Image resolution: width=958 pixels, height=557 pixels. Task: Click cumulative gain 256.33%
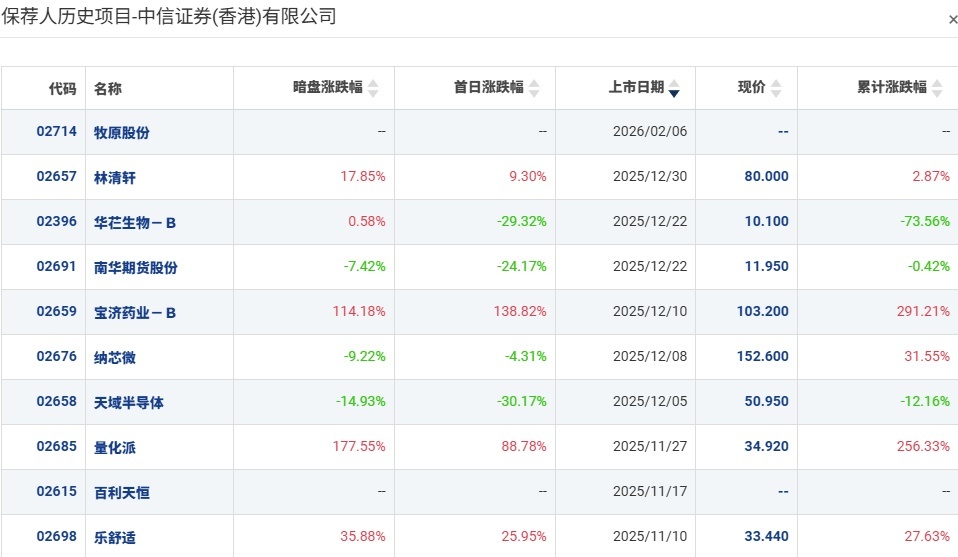(923, 446)
